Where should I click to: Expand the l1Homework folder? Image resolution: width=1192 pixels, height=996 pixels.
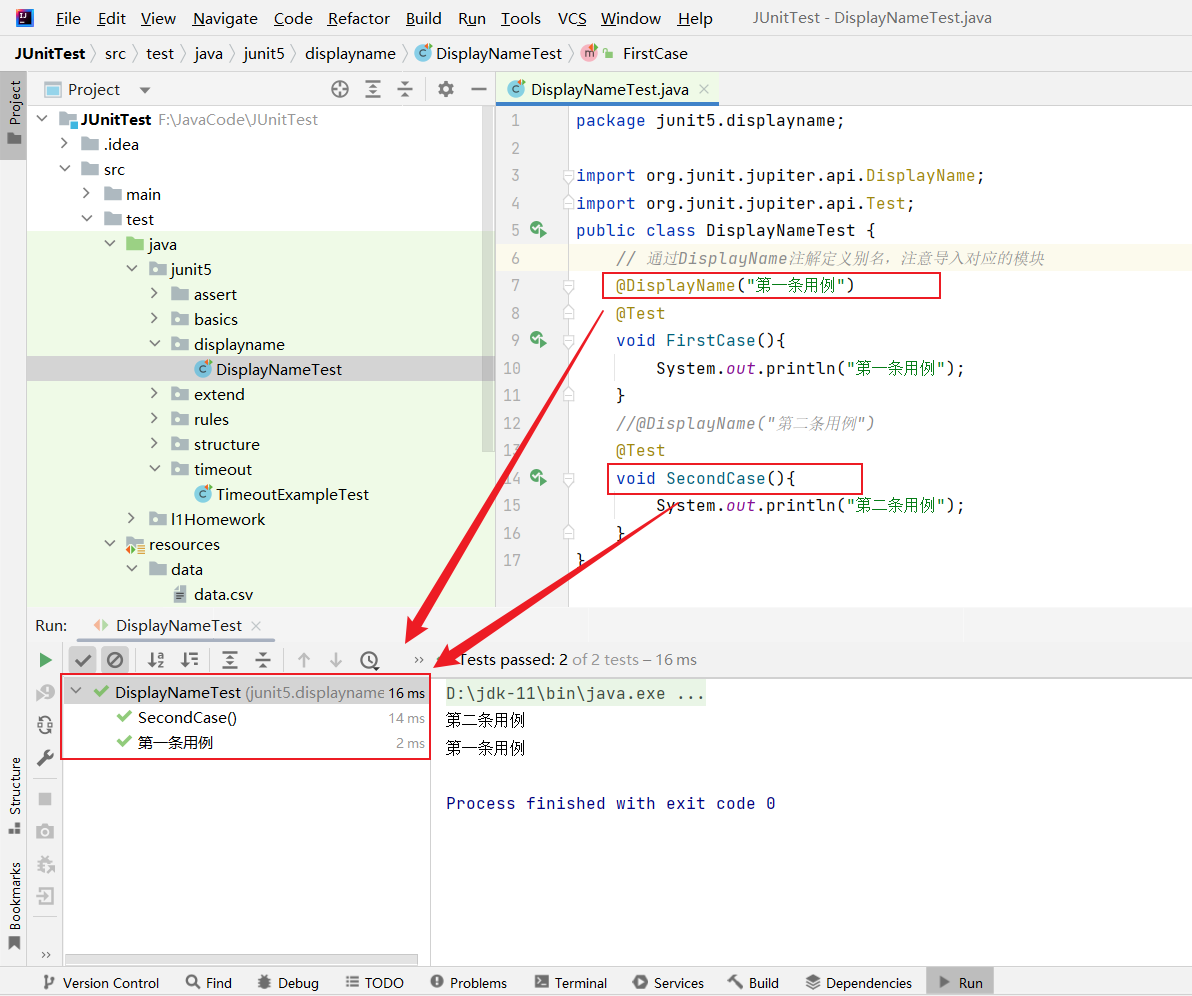pyautogui.click(x=132, y=519)
